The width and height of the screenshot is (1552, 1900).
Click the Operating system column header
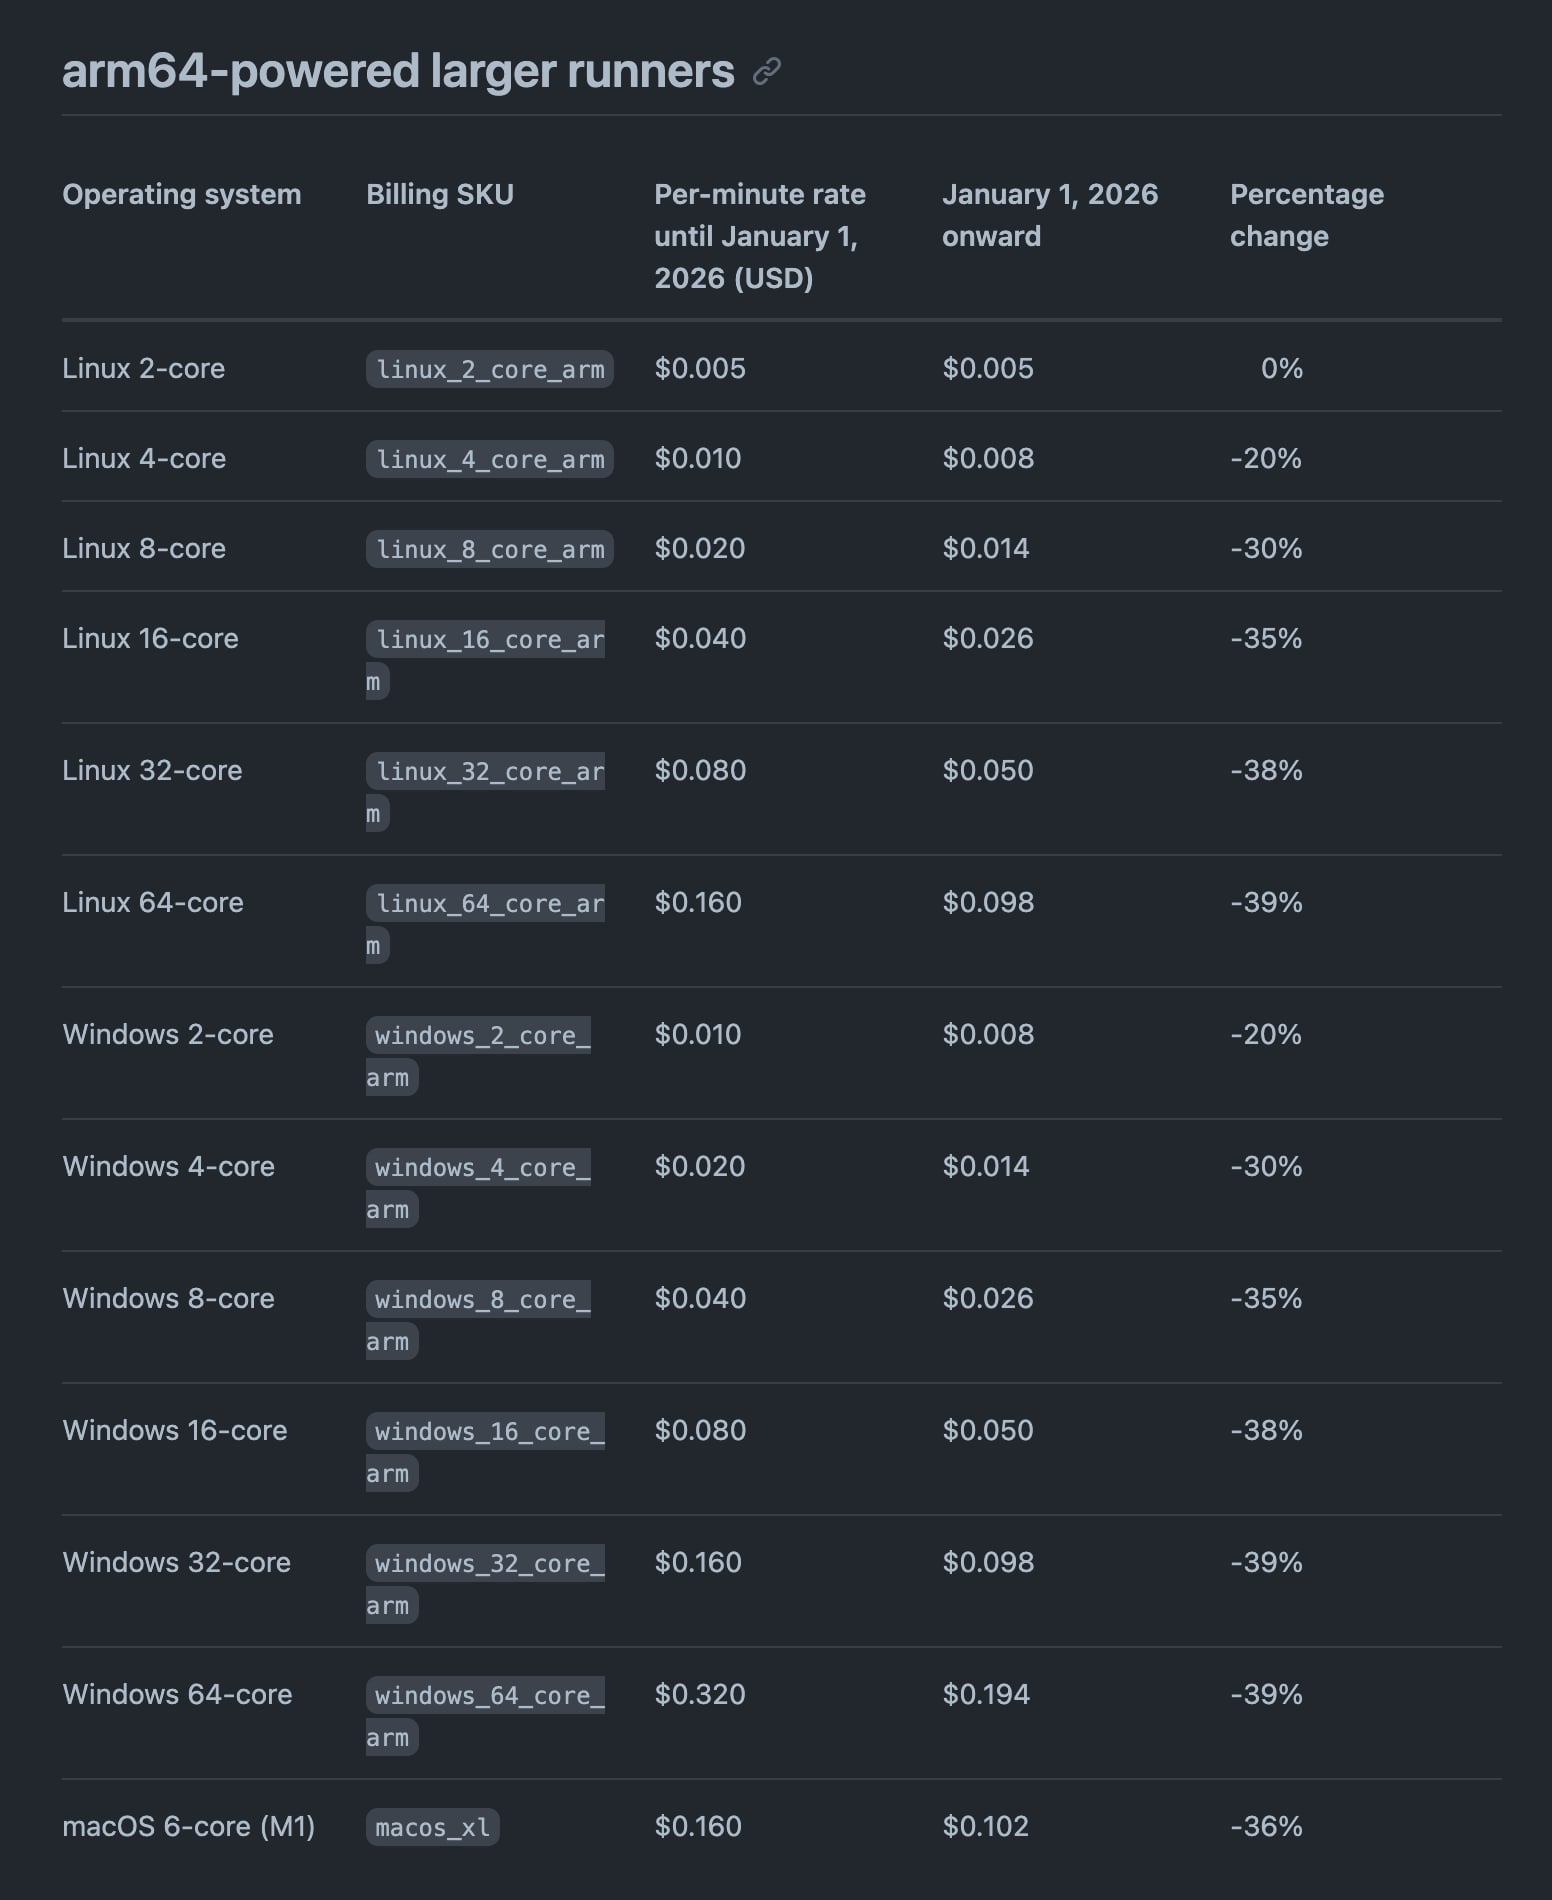point(181,194)
